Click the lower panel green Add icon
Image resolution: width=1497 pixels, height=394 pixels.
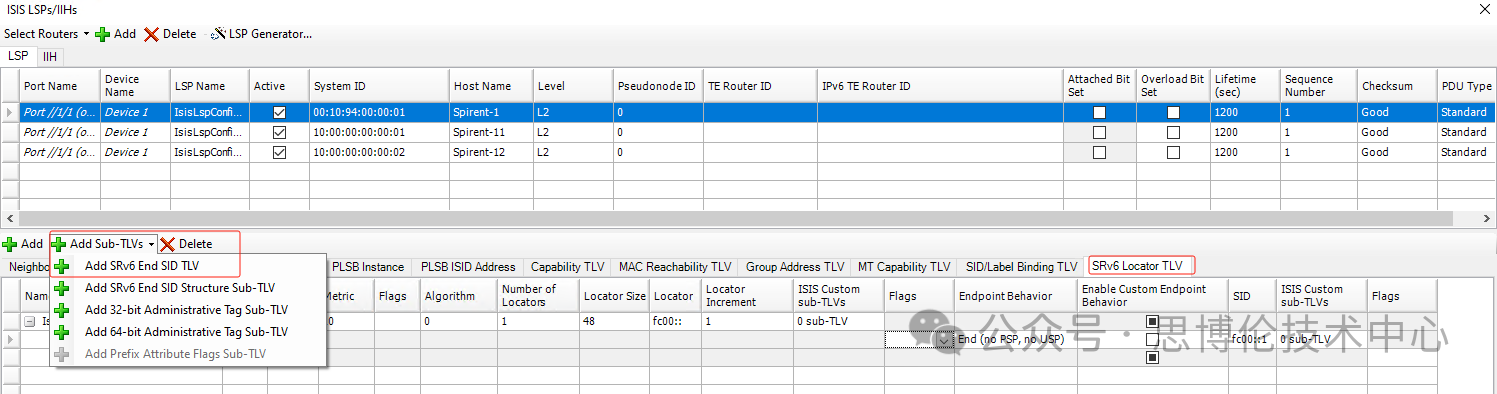pyautogui.click(x=10, y=244)
